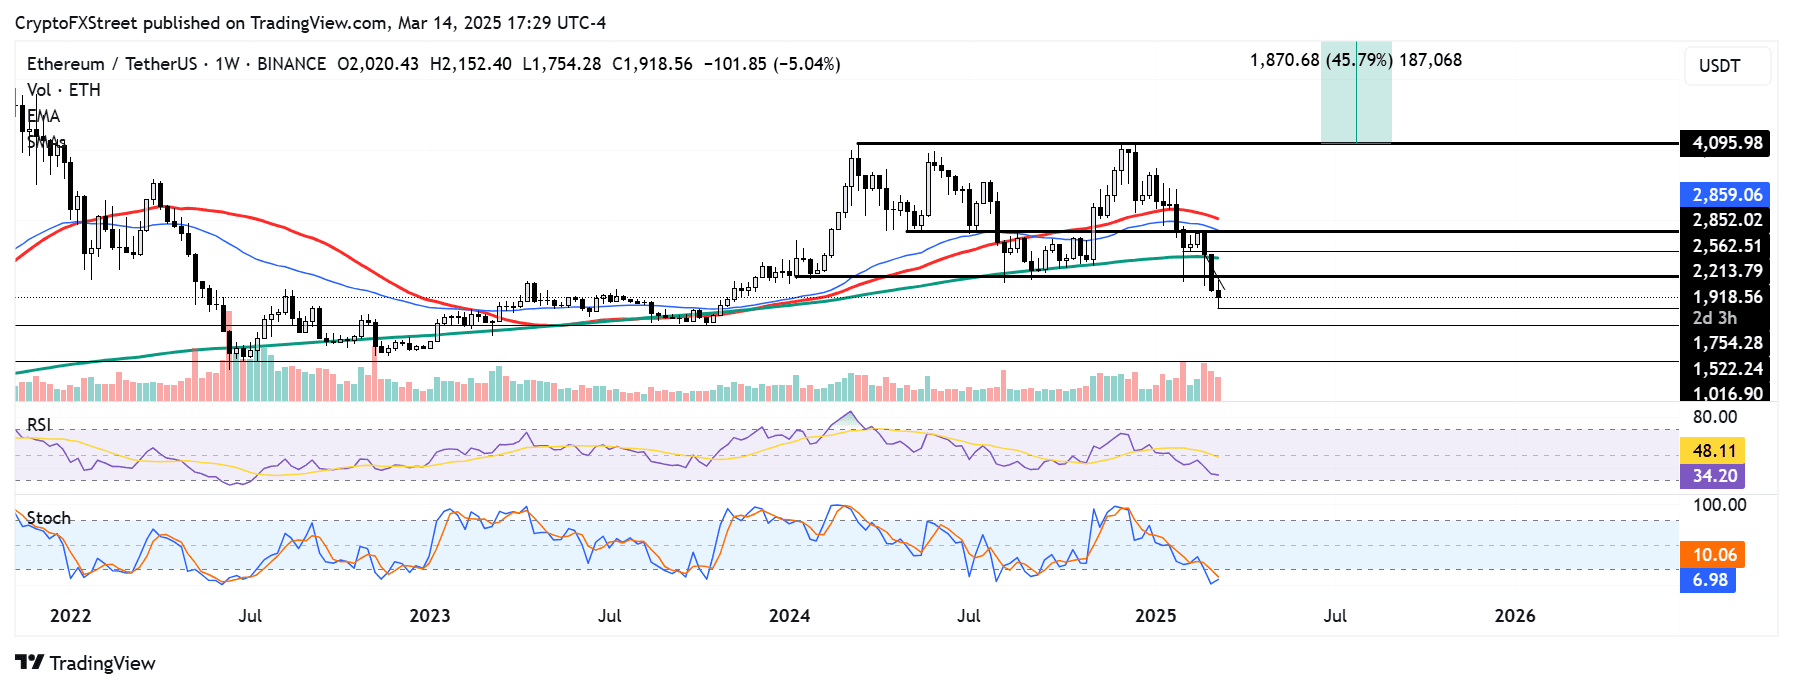Select the 2025 label on time axis

(1156, 616)
